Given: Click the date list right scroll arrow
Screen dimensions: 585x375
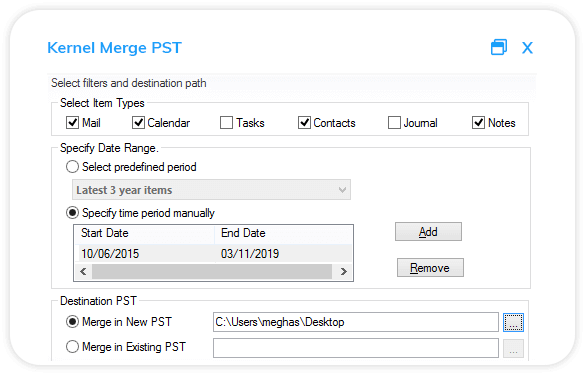Looking at the screenshot, I should coord(343,271).
